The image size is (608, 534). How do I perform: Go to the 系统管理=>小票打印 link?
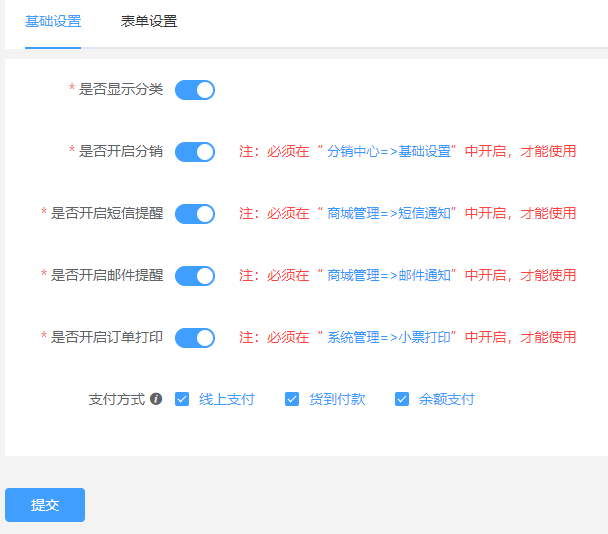[x=392, y=338]
